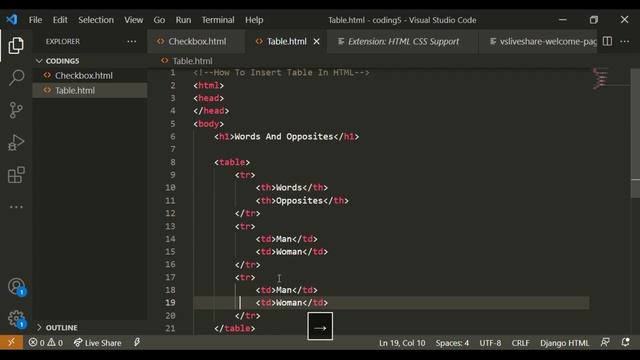Viewport: 640px width, 360px height.
Task: Start Live Share session
Action: 98,343
